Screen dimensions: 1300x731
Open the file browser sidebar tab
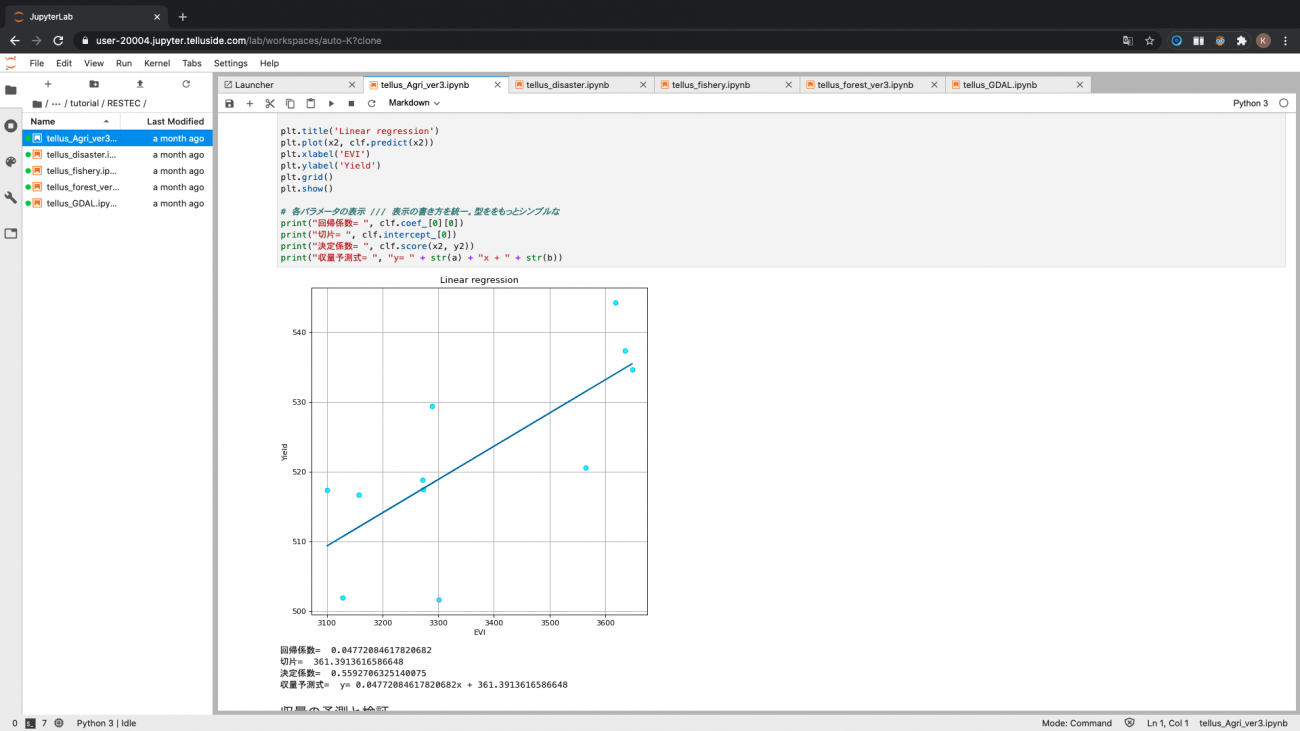click(x=11, y=90)
